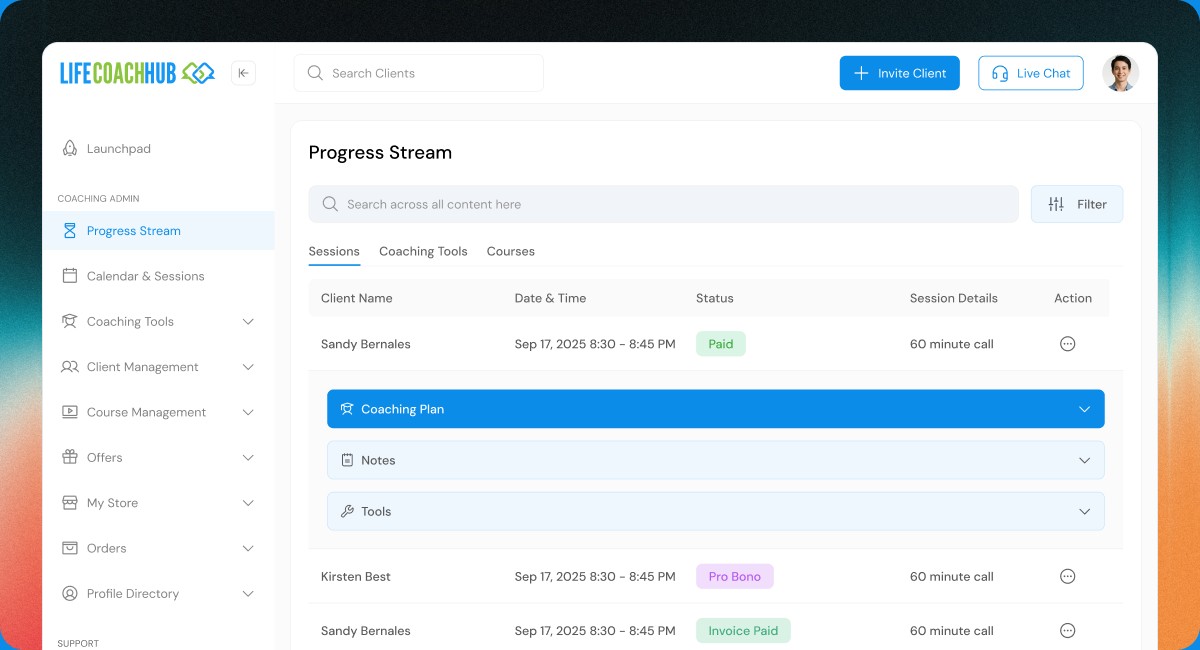Click the Status column header
Viewport: 1200px width, 650px height.
click(715, 298)
